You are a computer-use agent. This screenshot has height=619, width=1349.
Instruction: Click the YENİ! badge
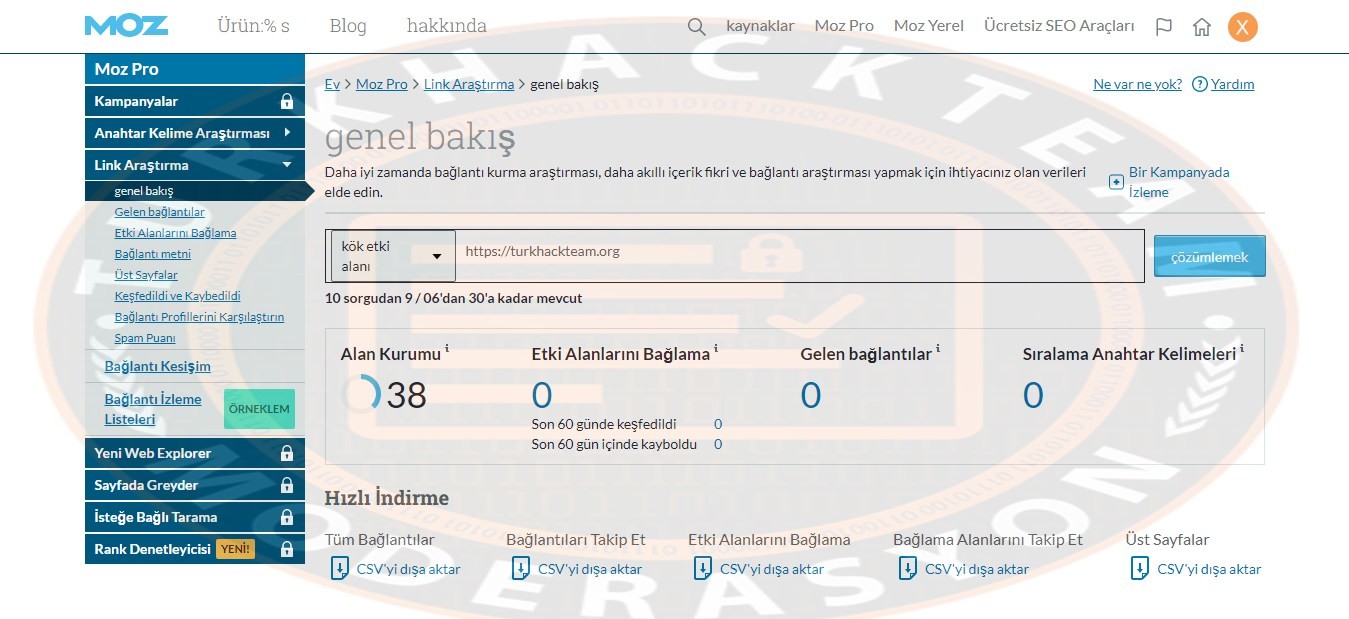236,549
